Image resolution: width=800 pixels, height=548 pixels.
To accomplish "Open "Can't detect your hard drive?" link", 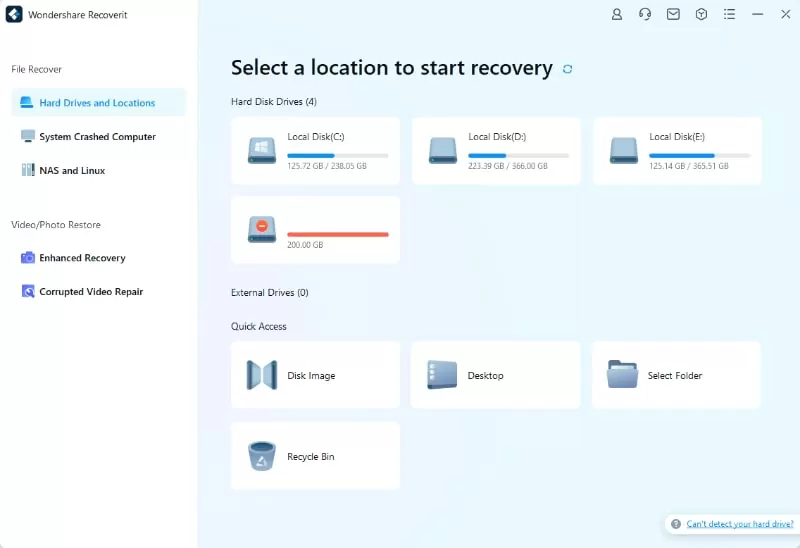I will 740,524.
